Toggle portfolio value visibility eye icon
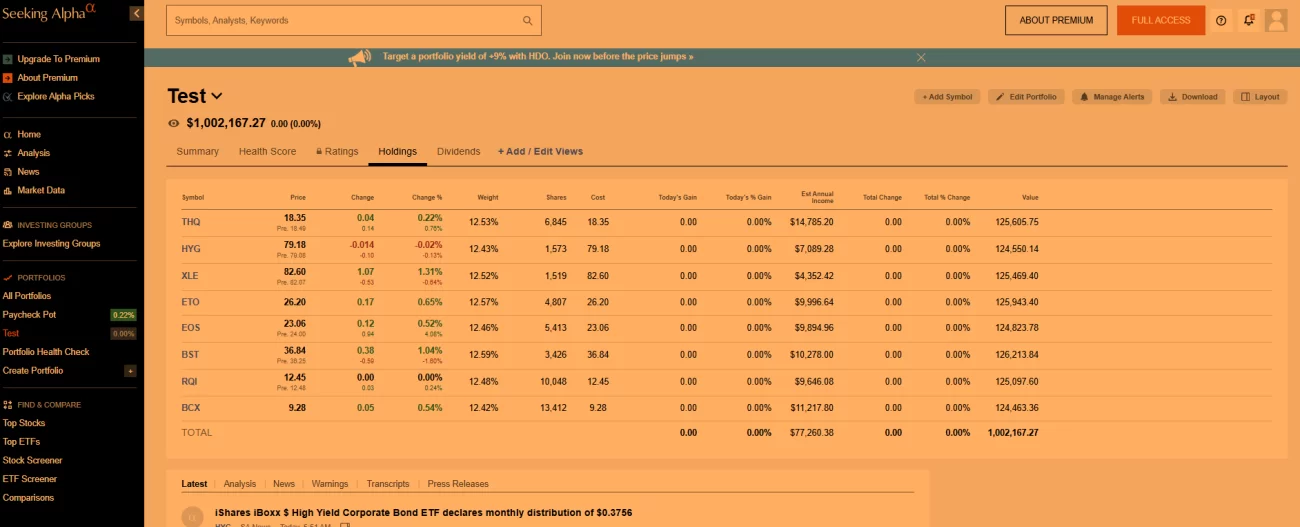The width and height of the screenshot is (1300, 527). point(174,123)
